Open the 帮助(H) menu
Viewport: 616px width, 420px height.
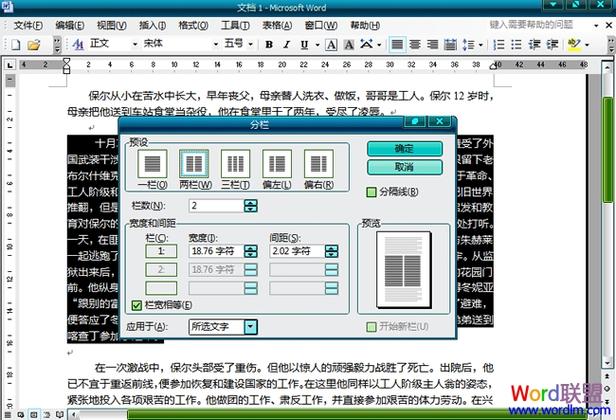(365, 26)
